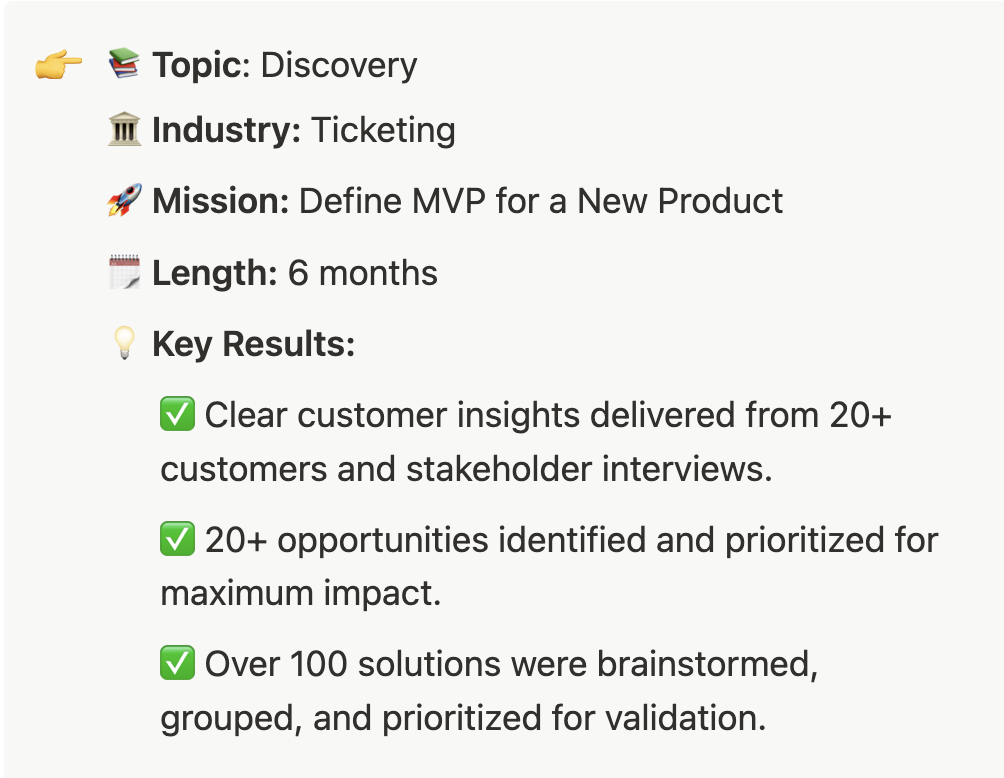Click the light bulb emoji beside Key Results
1004x778 pixels.
pos(124,343)
